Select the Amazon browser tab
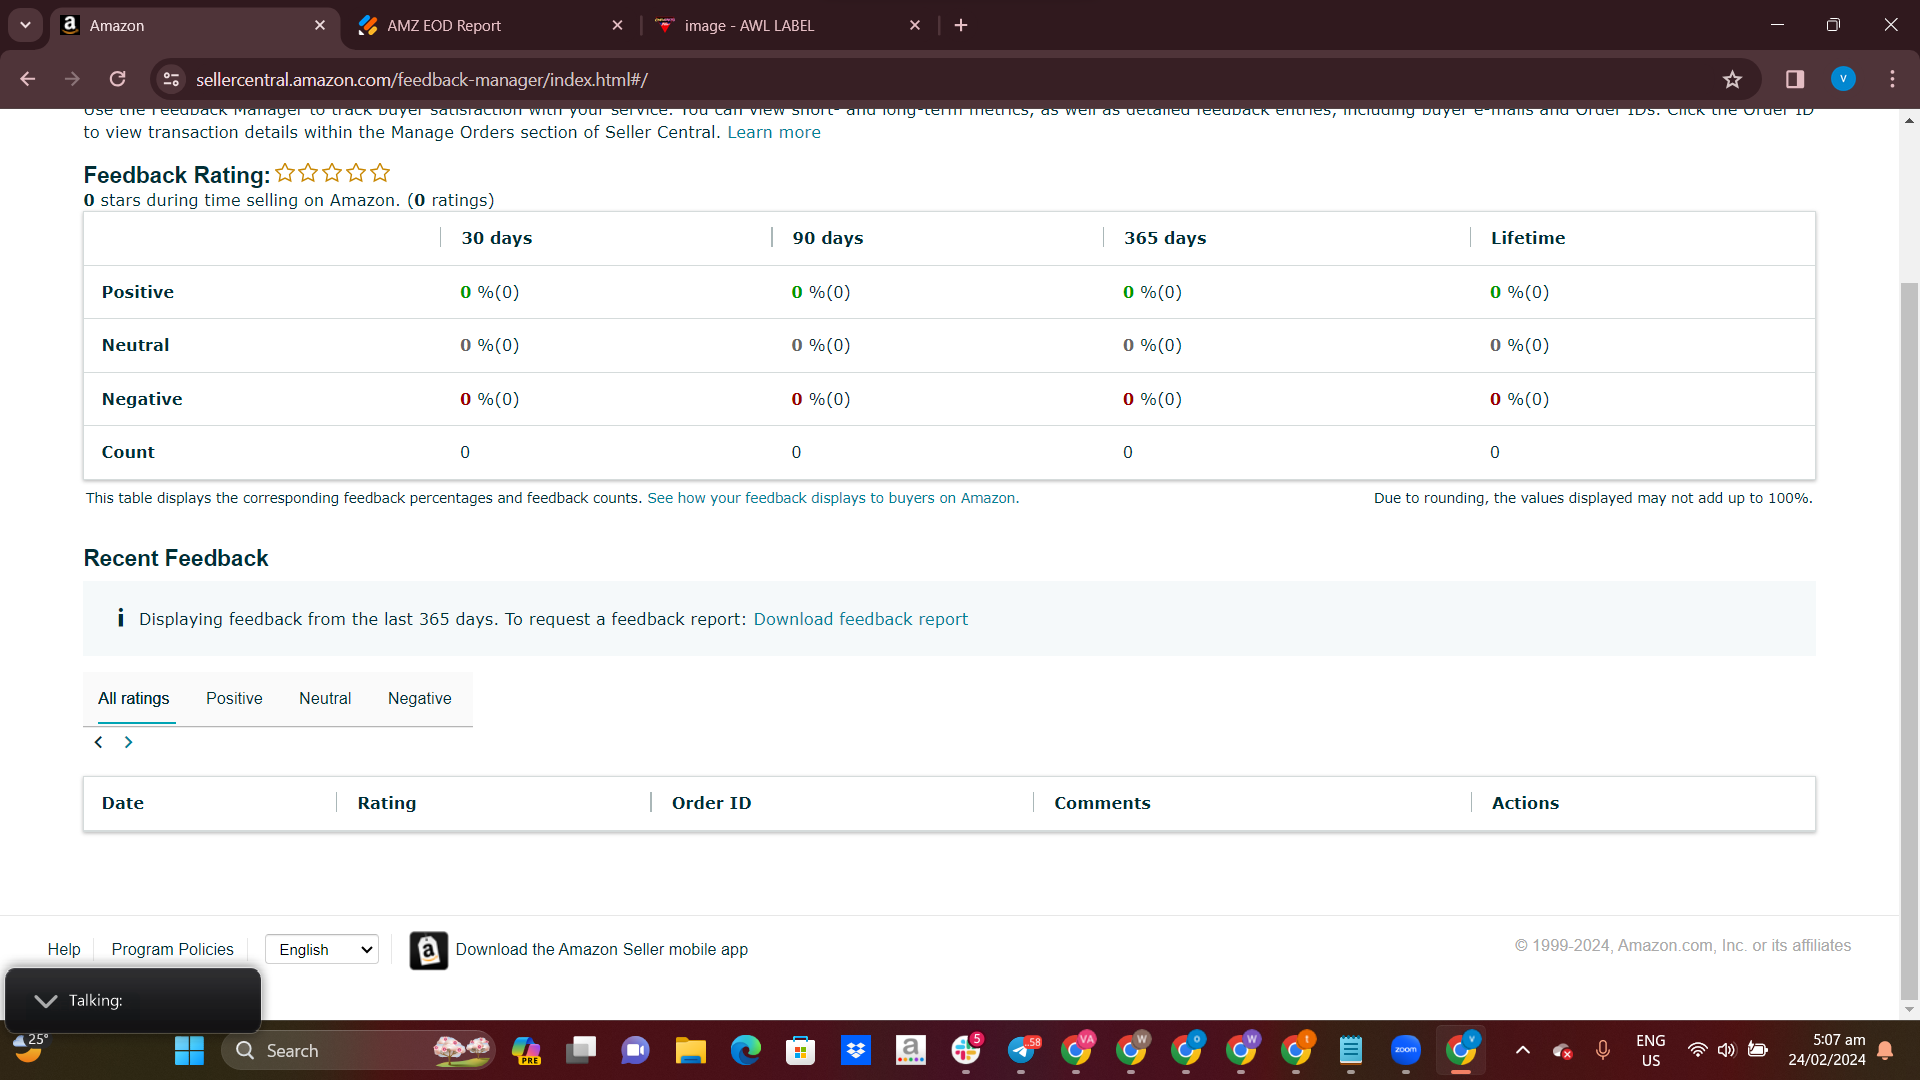1920x1080 pixels. (x=193, y=25)
